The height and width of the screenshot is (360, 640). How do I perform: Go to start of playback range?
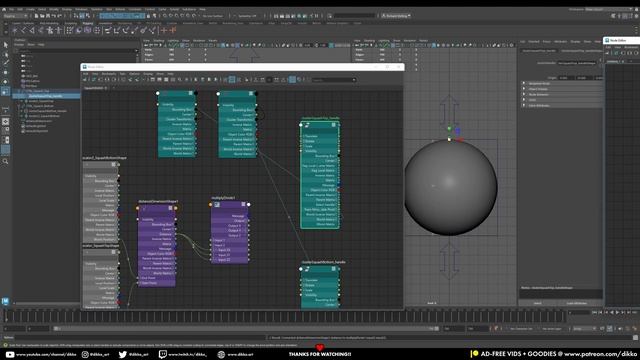click(594, 312)
